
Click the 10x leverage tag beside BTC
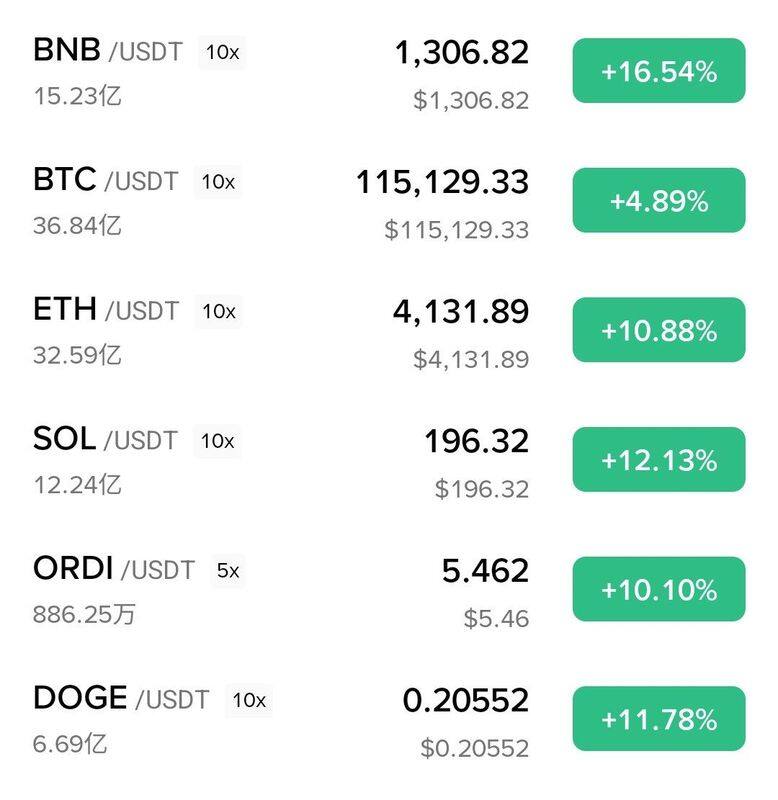[217, 182]
